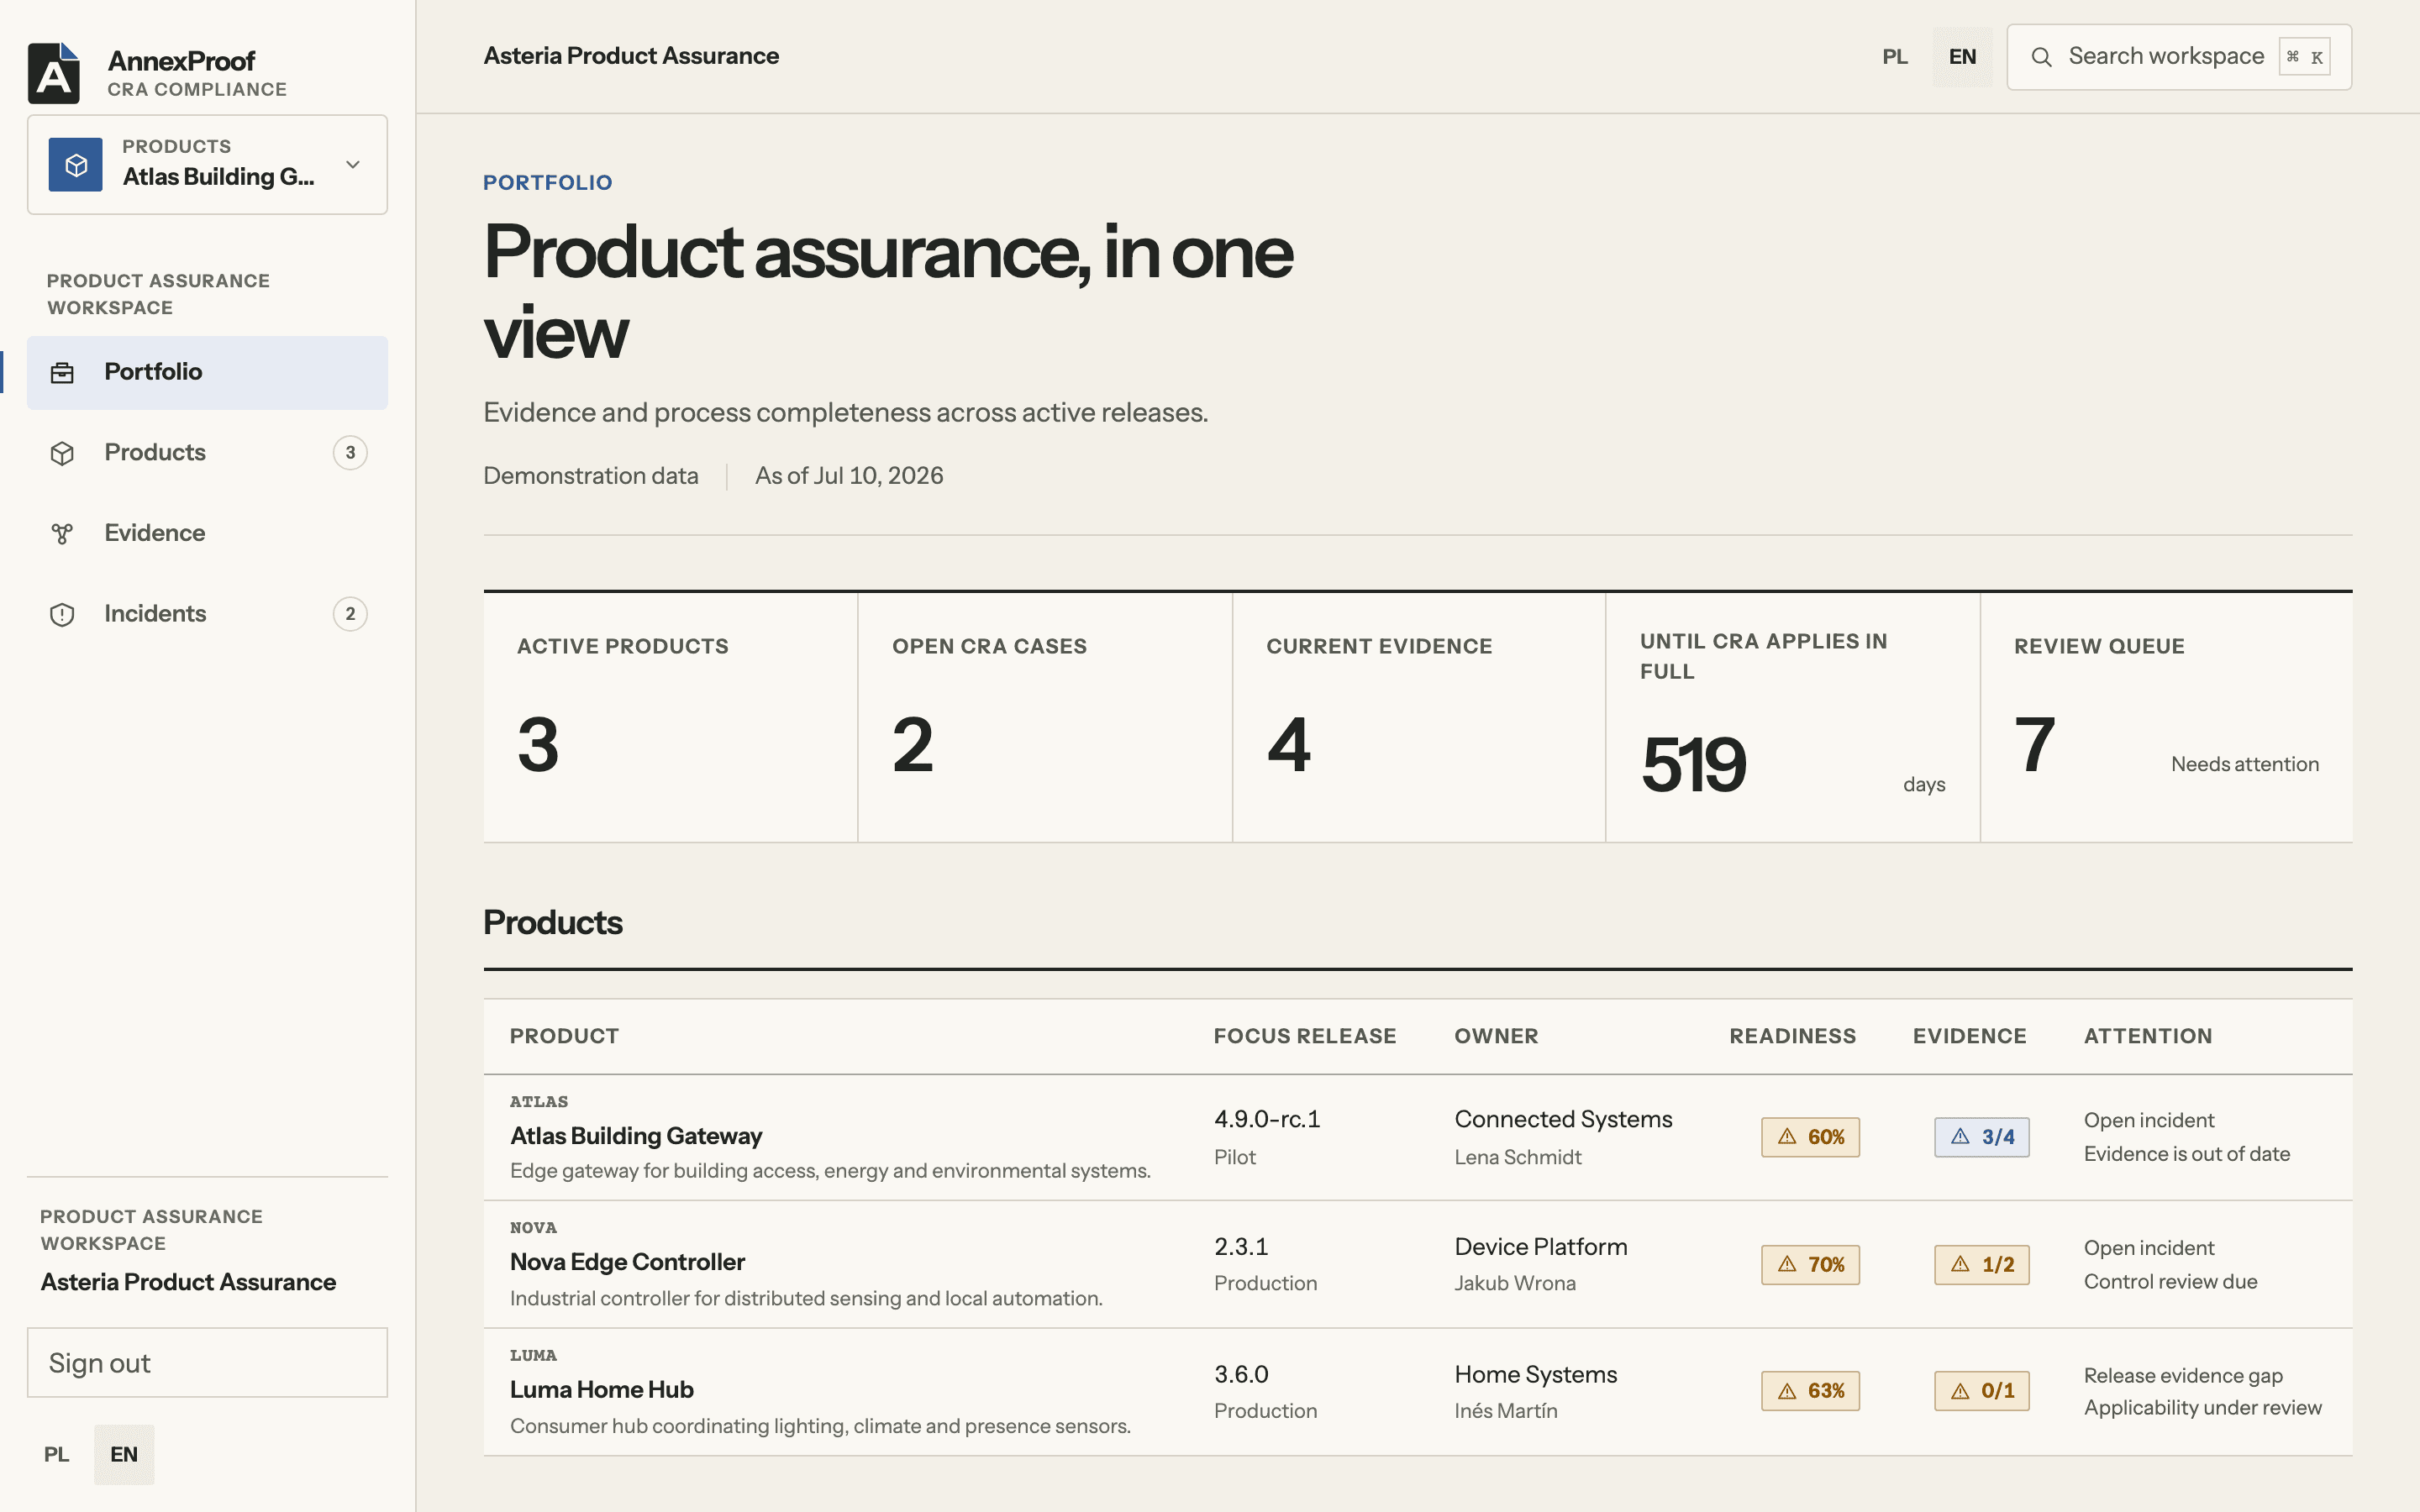Viewport: 2420px width, 1512px height.
Task: Open the Review Queue card
Action: (2167, 717)
